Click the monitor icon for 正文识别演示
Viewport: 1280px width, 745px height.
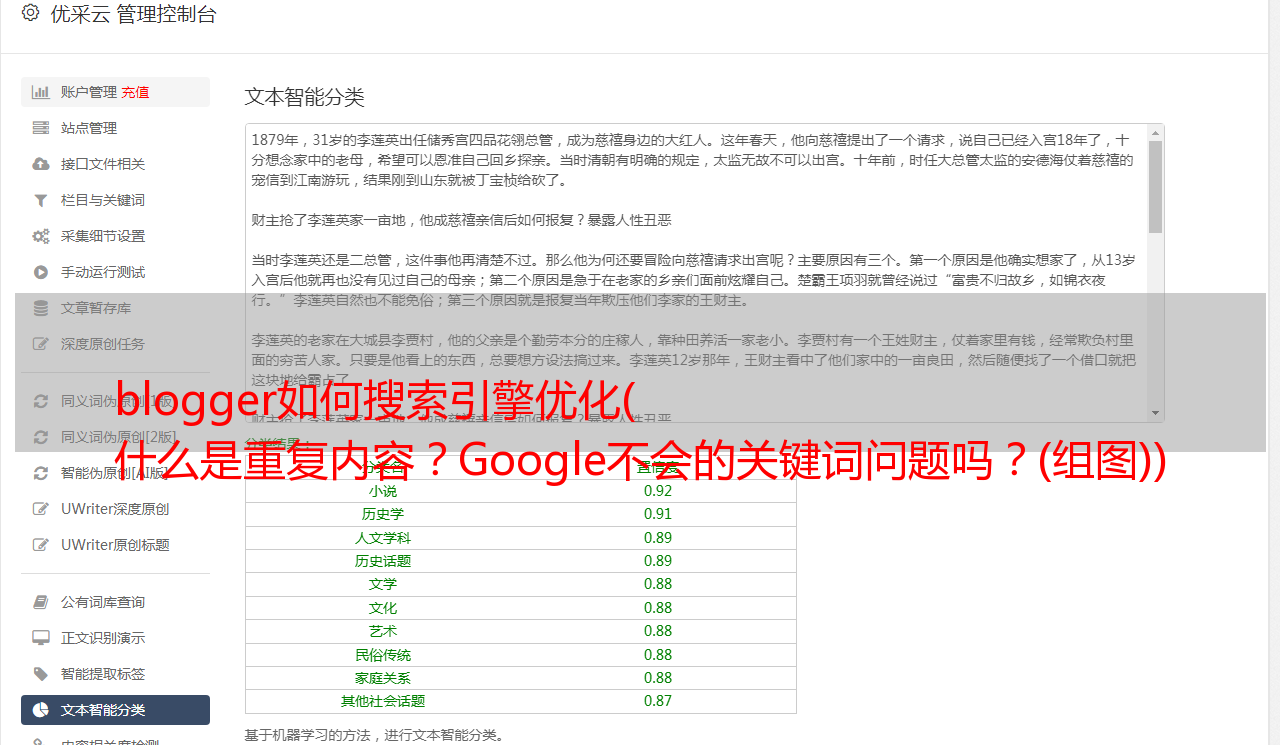coord(41,638)
